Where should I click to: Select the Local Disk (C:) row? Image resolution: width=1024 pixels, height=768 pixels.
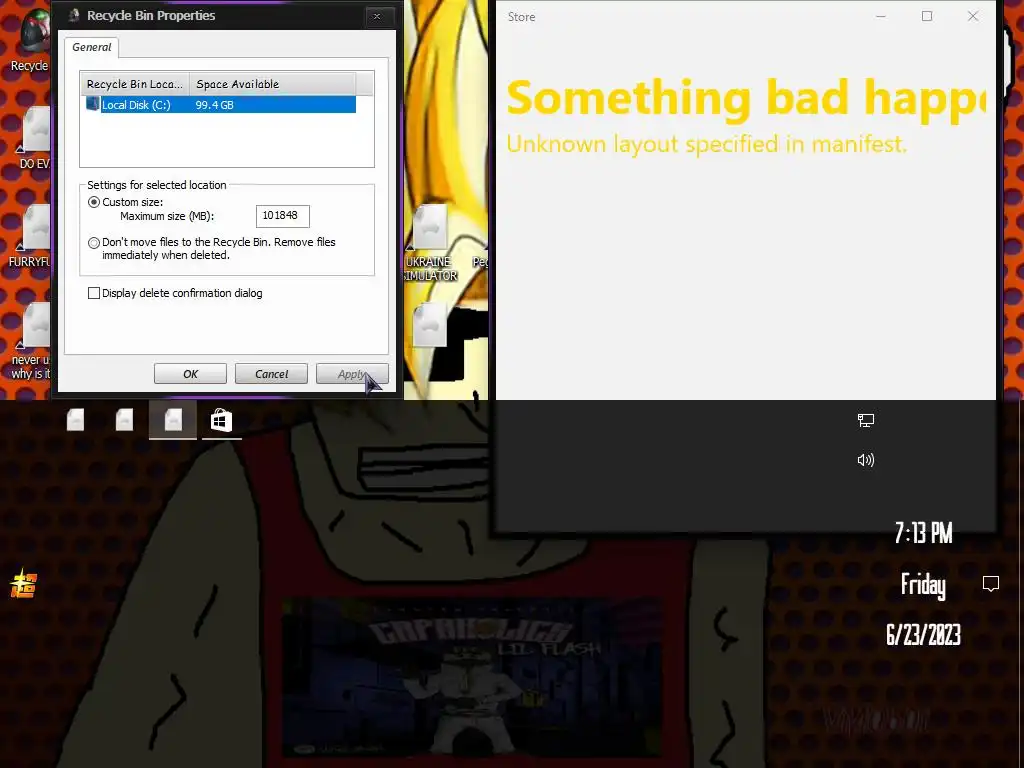[221, 104]
